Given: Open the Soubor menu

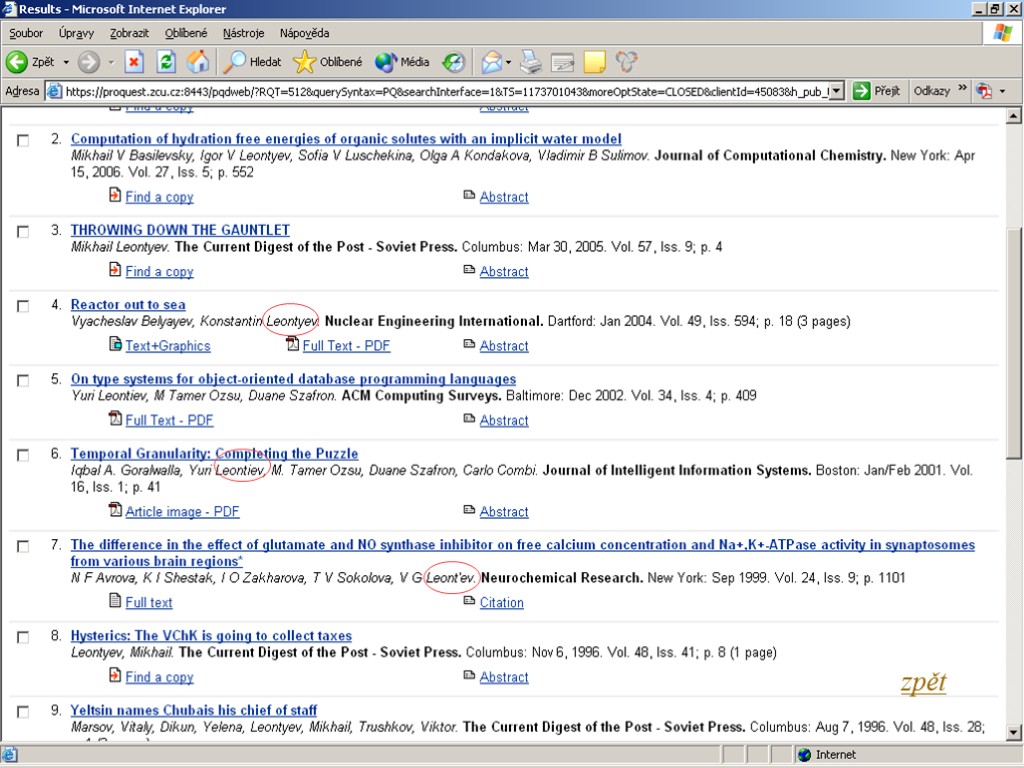Looking at the screenshot, I should coord(26,33).
